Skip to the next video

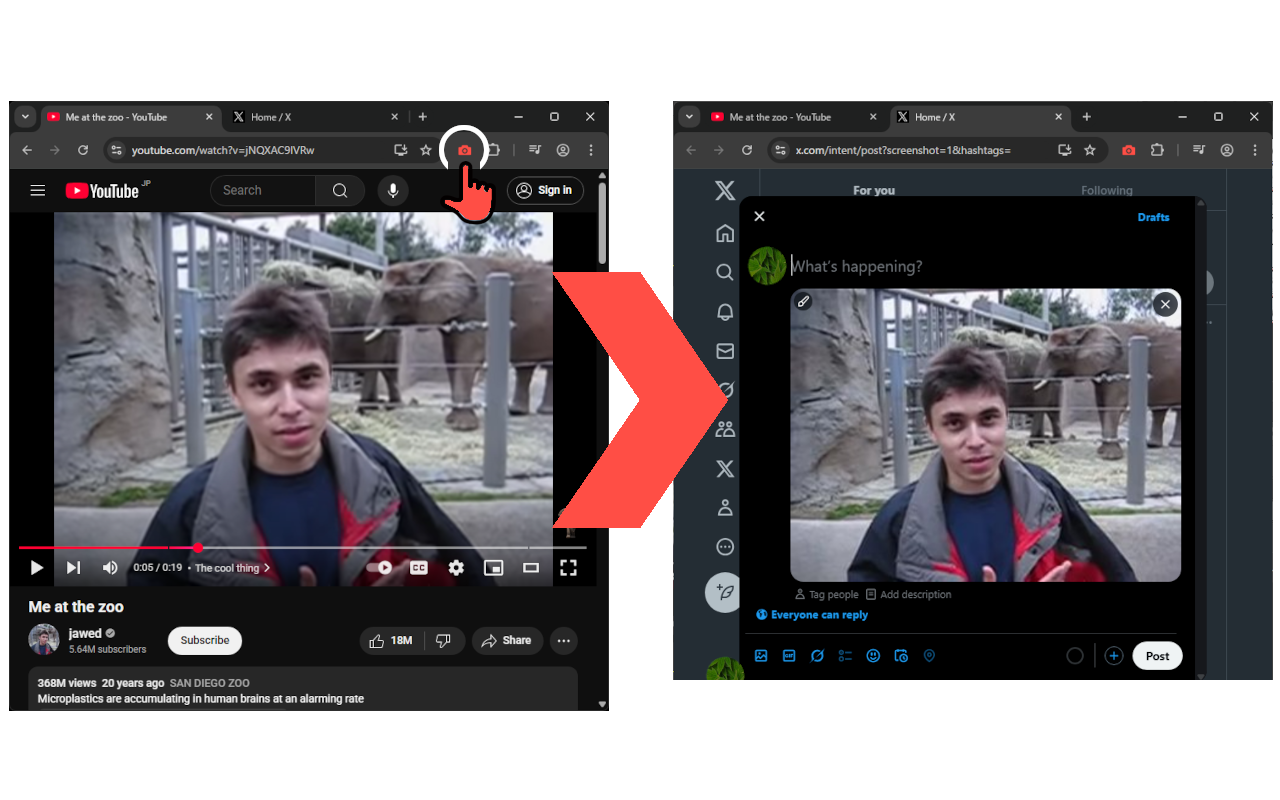click(73, 568)
